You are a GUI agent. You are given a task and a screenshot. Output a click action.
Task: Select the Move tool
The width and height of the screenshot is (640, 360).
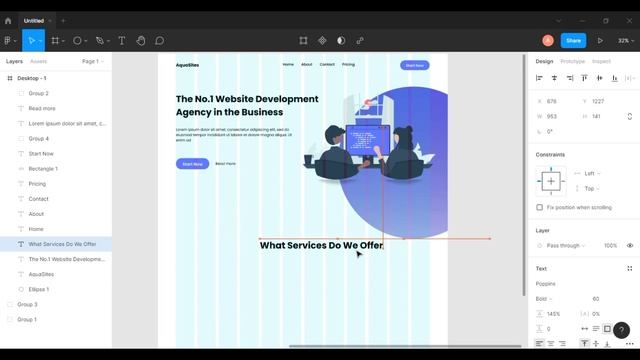(32, 40)
